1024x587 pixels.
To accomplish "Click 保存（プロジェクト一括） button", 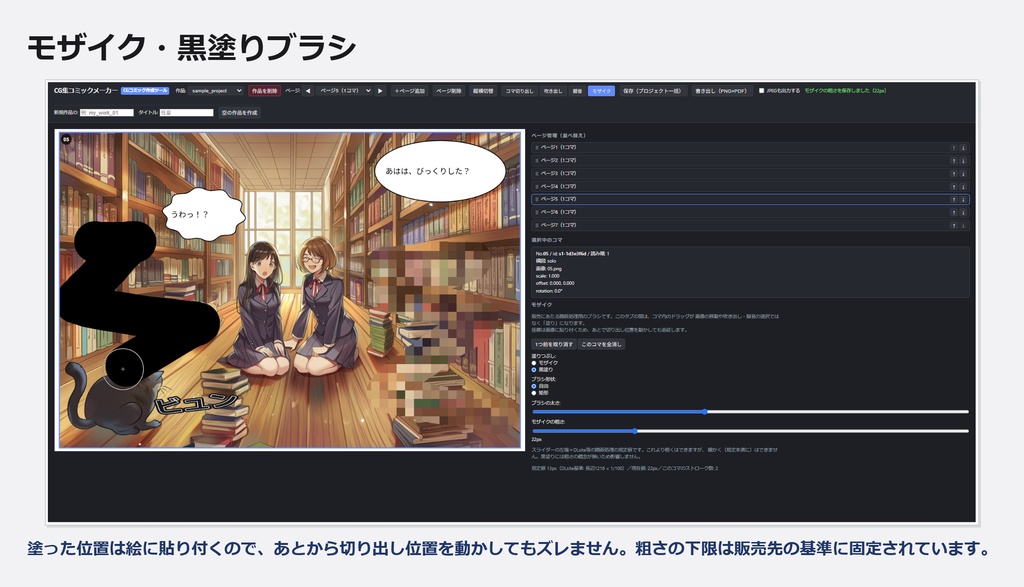I will pyautogui.click(x=652, y=91).
